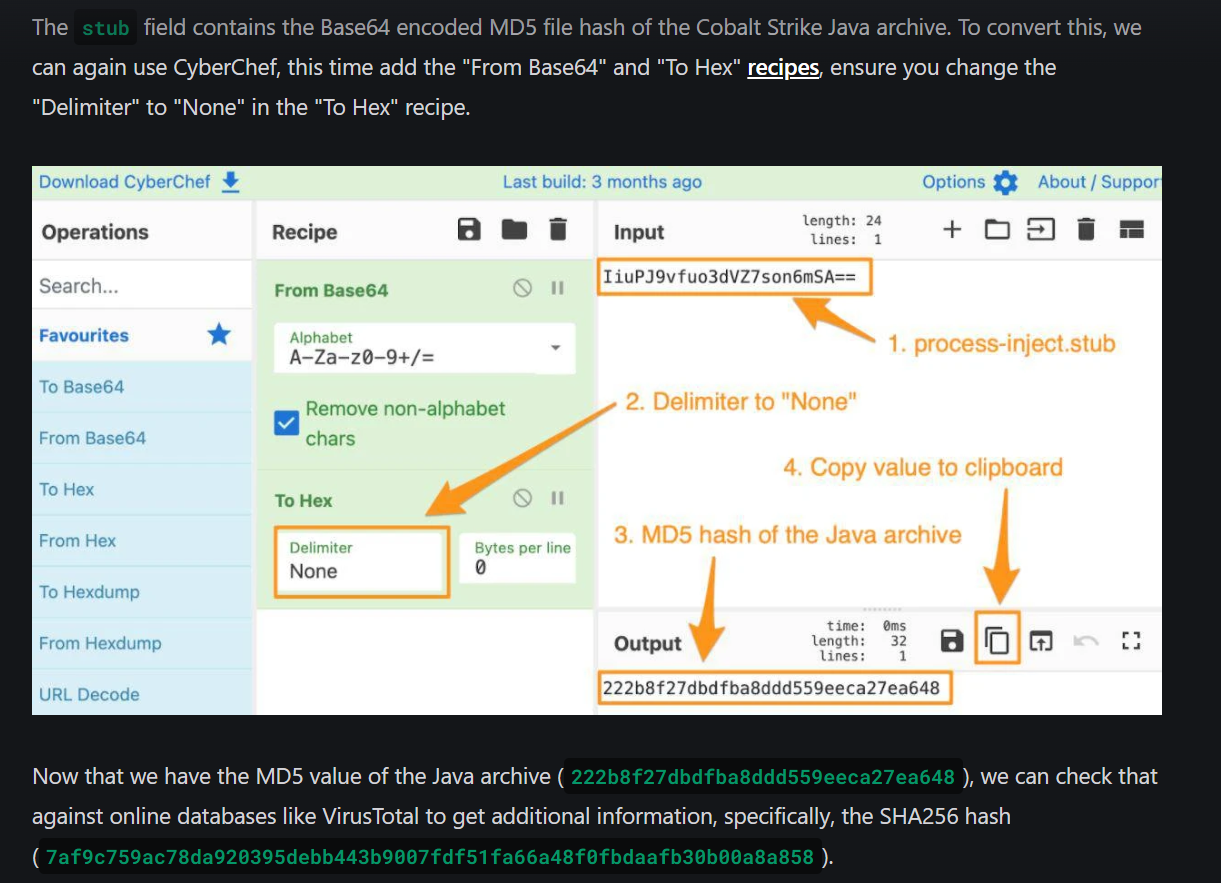The width and height of the screenshot is (1221, 883).
Task: Select To Base64 in the Operations list
Action: [x=142, y=387]
